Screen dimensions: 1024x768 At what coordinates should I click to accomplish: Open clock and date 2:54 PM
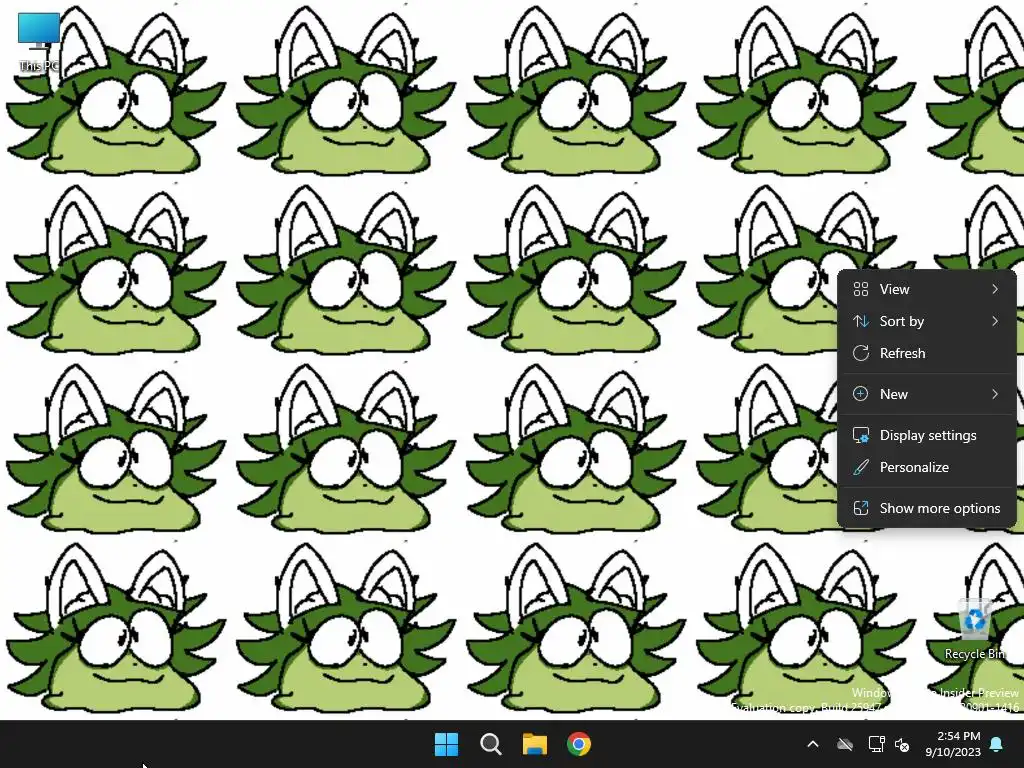(x=953, y=744)
